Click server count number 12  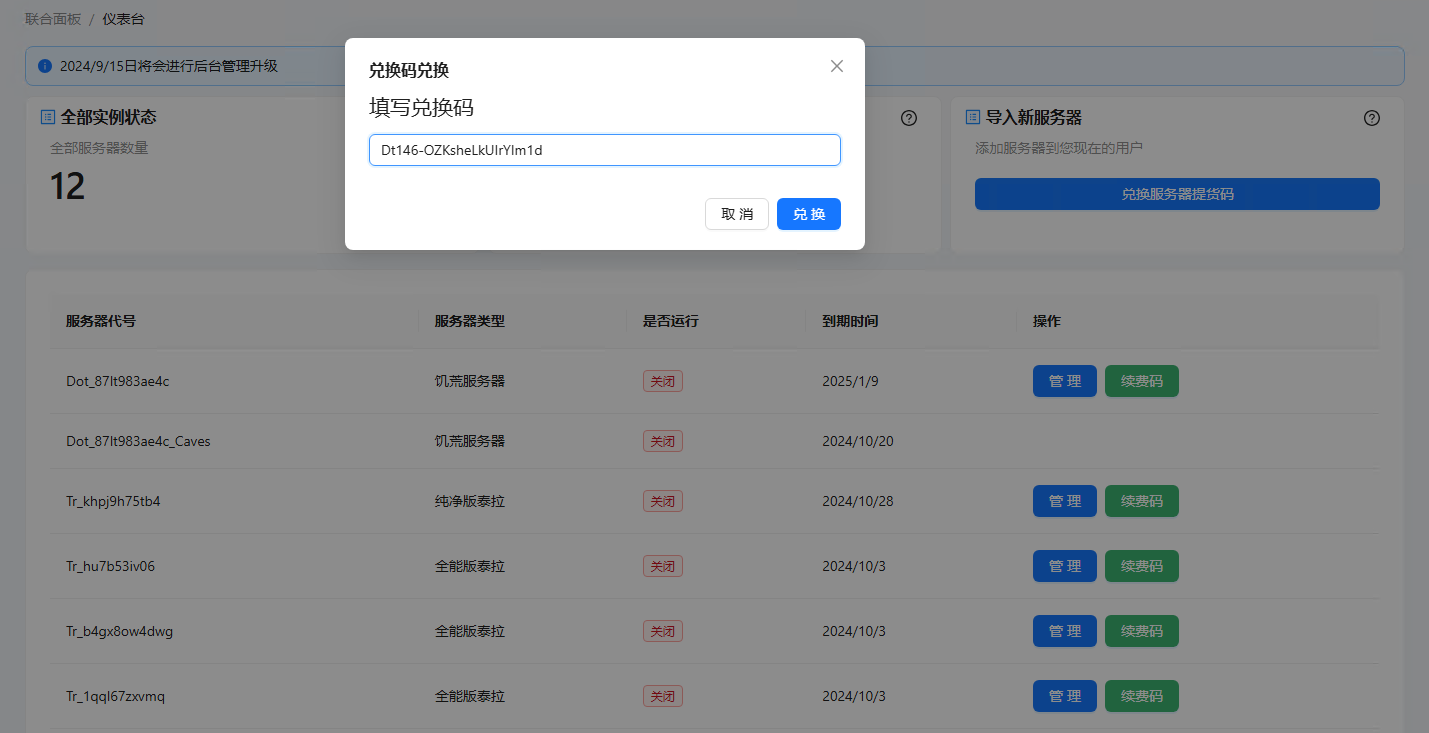68,187
